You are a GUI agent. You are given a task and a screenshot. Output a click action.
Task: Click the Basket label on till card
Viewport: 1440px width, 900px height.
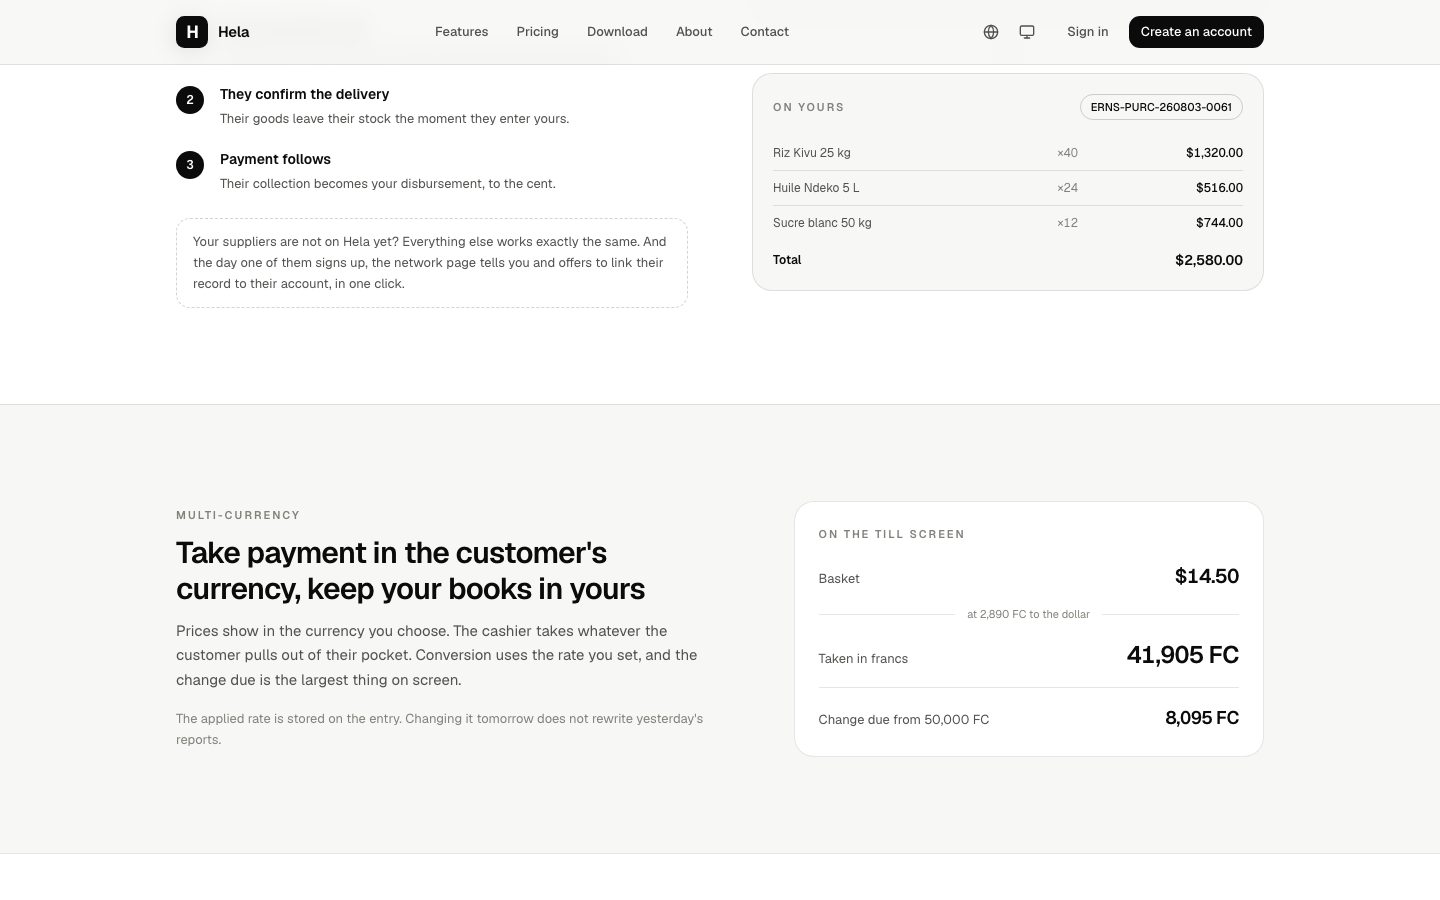(x=839, y=579)
